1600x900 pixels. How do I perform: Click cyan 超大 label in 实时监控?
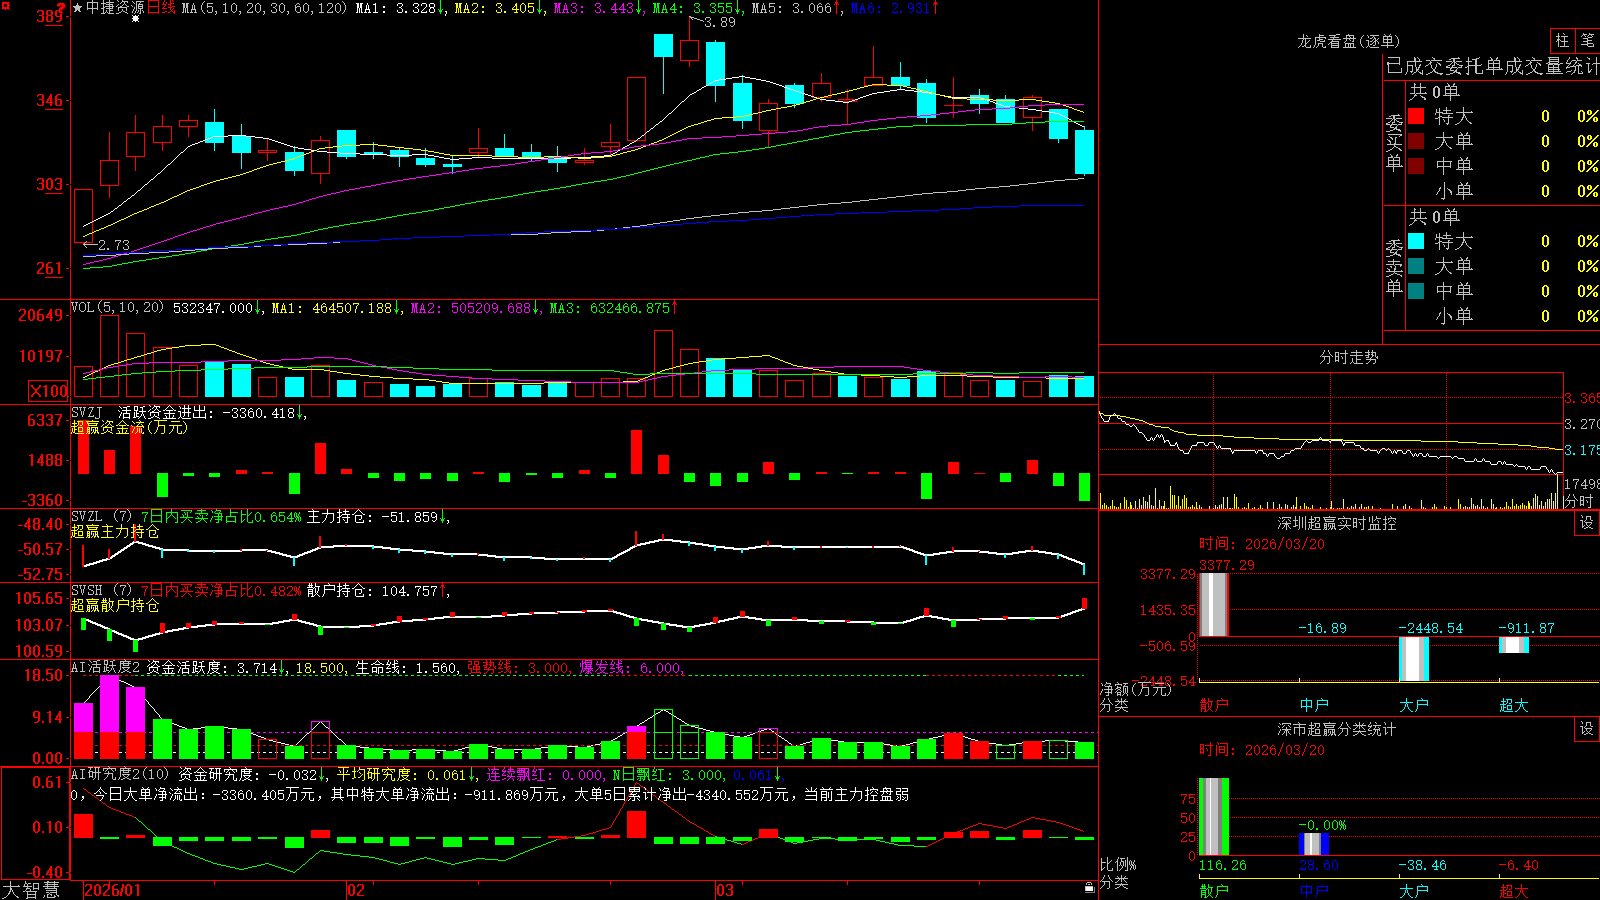[1514, 704]
